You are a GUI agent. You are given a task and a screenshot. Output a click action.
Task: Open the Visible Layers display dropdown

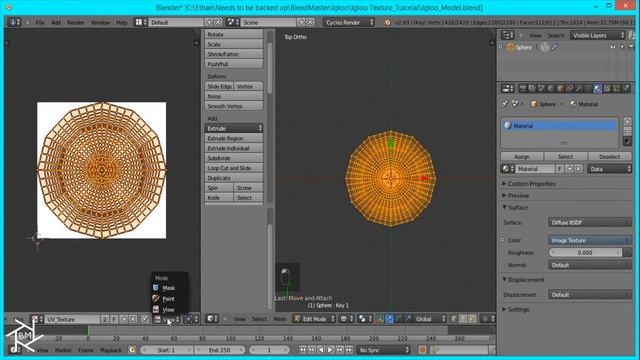pyautogui.click(x=598, y=36)
